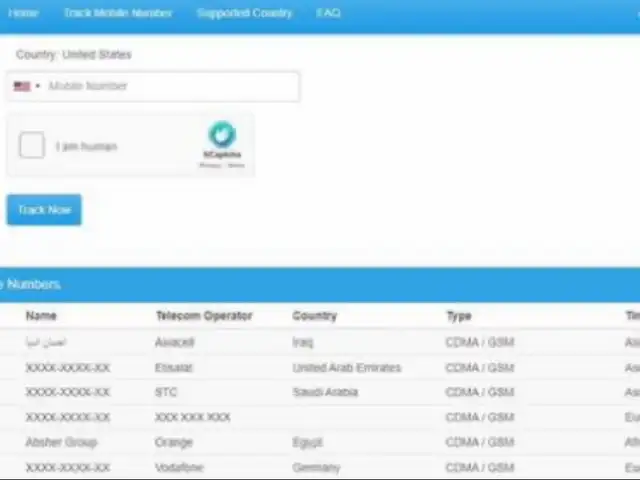Open the country code dropdown arrow
Image resolution: width=640 pixels, height=480 pixels.
click(x=38, y=86)
